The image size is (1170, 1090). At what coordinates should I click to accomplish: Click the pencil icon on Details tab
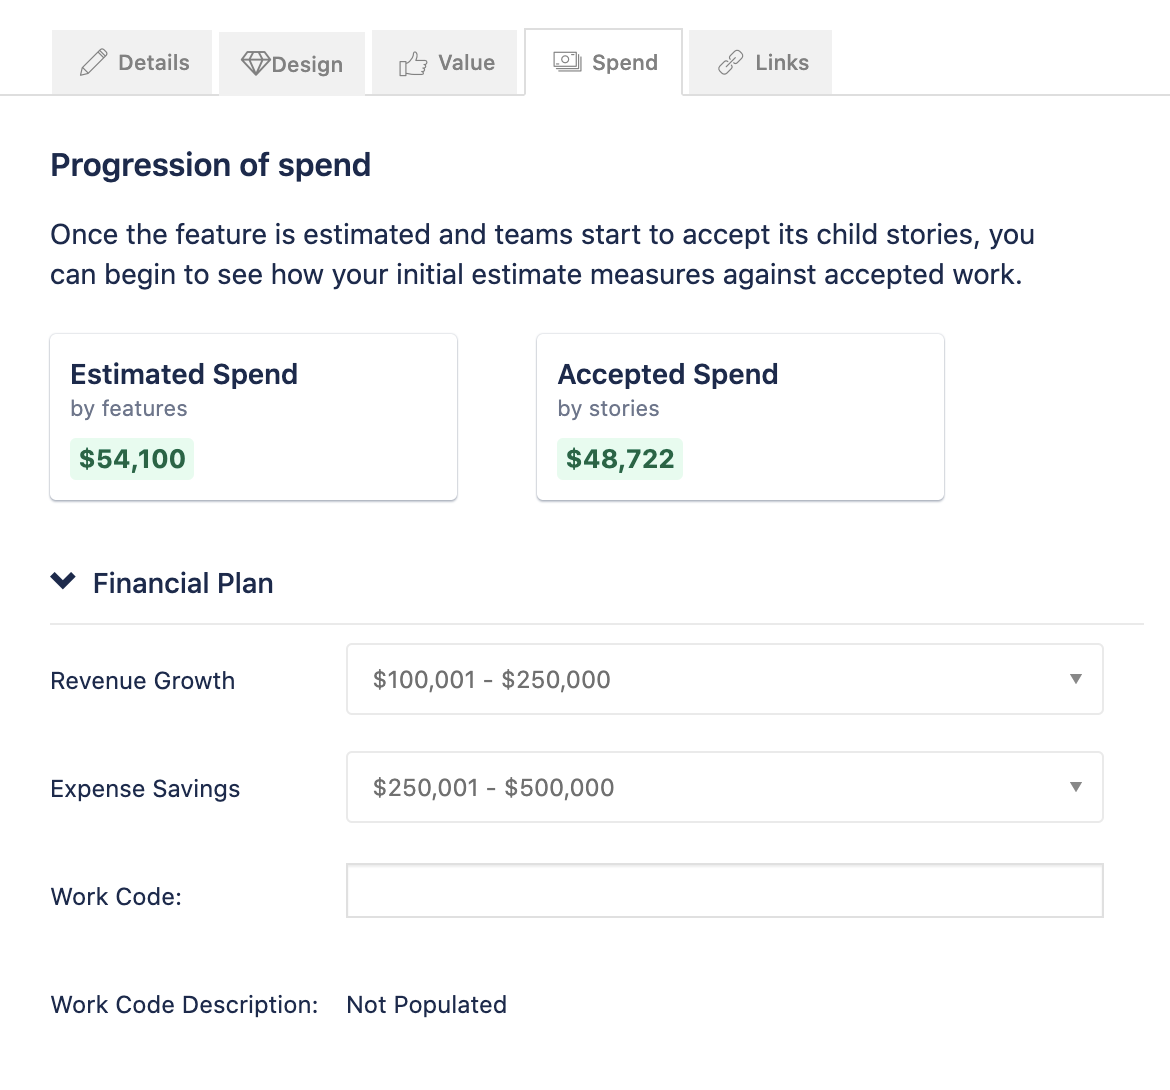[93, 63]
